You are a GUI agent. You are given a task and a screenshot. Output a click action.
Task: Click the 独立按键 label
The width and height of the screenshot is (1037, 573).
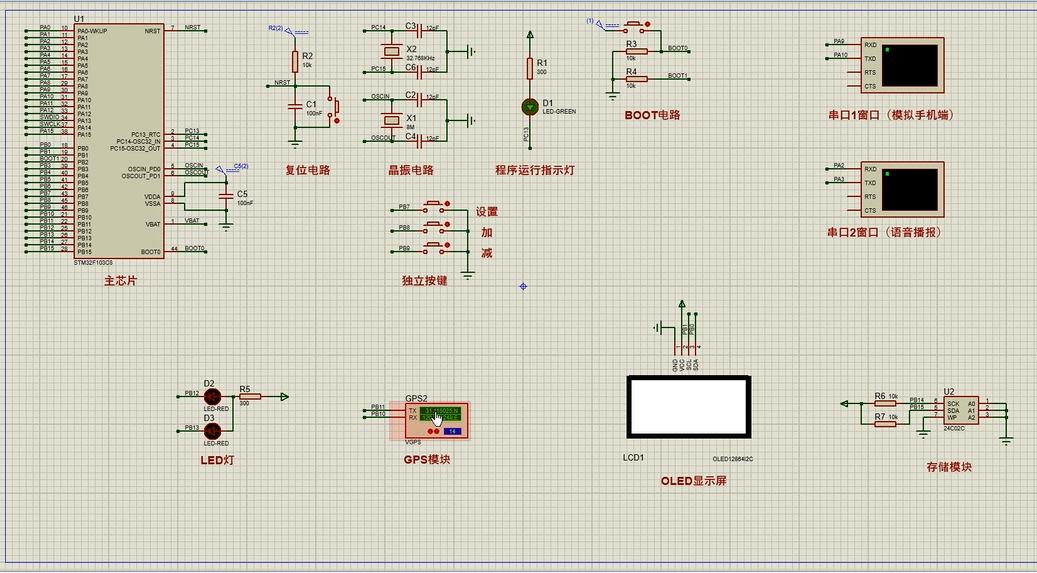click(425, 281)
